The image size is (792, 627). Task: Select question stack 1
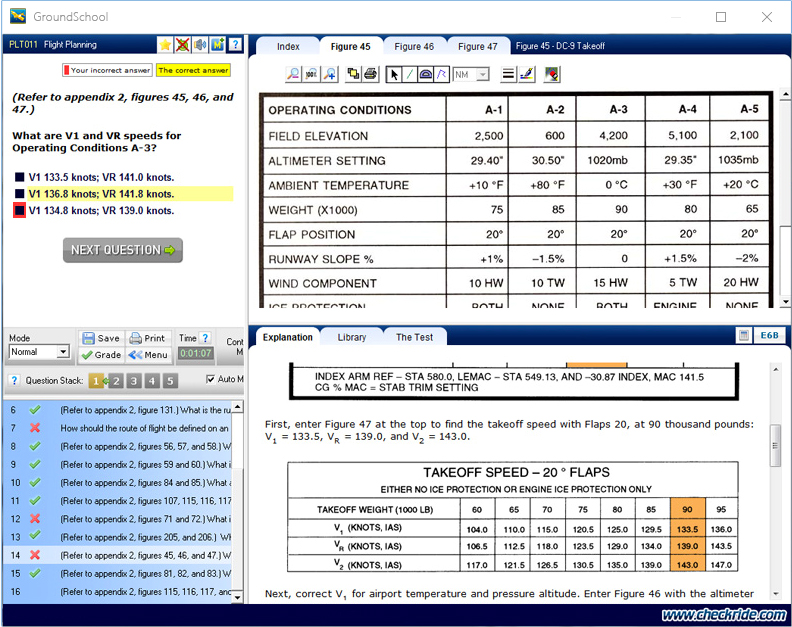click(96, 381)
